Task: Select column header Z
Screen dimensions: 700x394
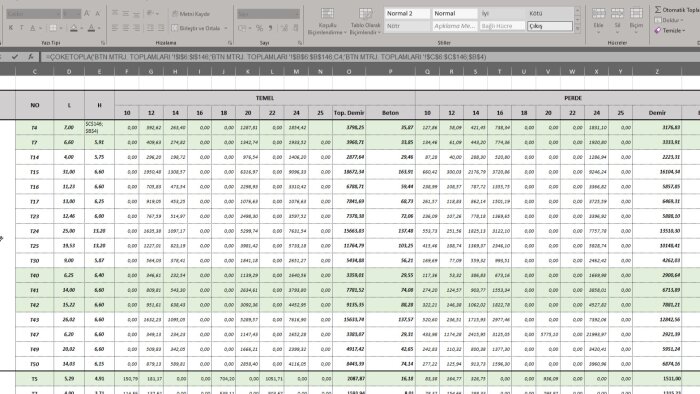Action: [657, 71]
